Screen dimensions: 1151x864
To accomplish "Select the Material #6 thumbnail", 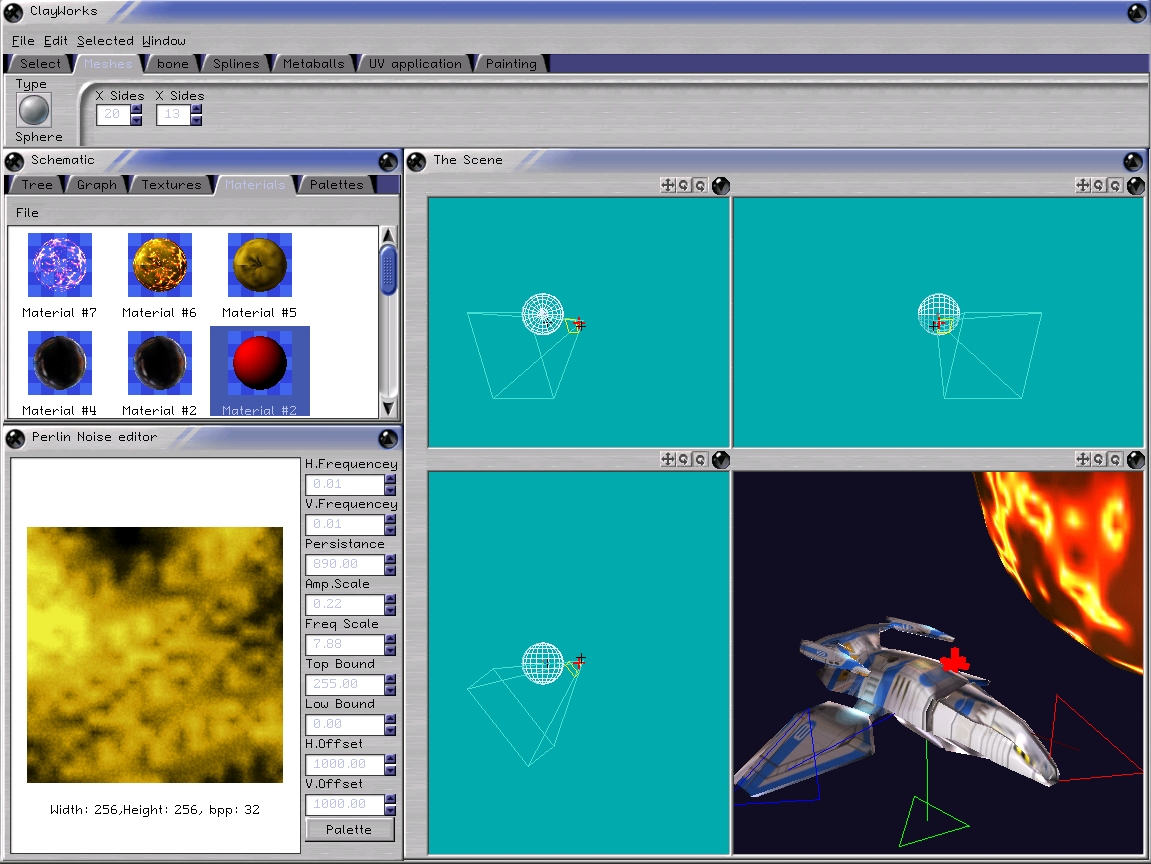I will coord(159,265).
